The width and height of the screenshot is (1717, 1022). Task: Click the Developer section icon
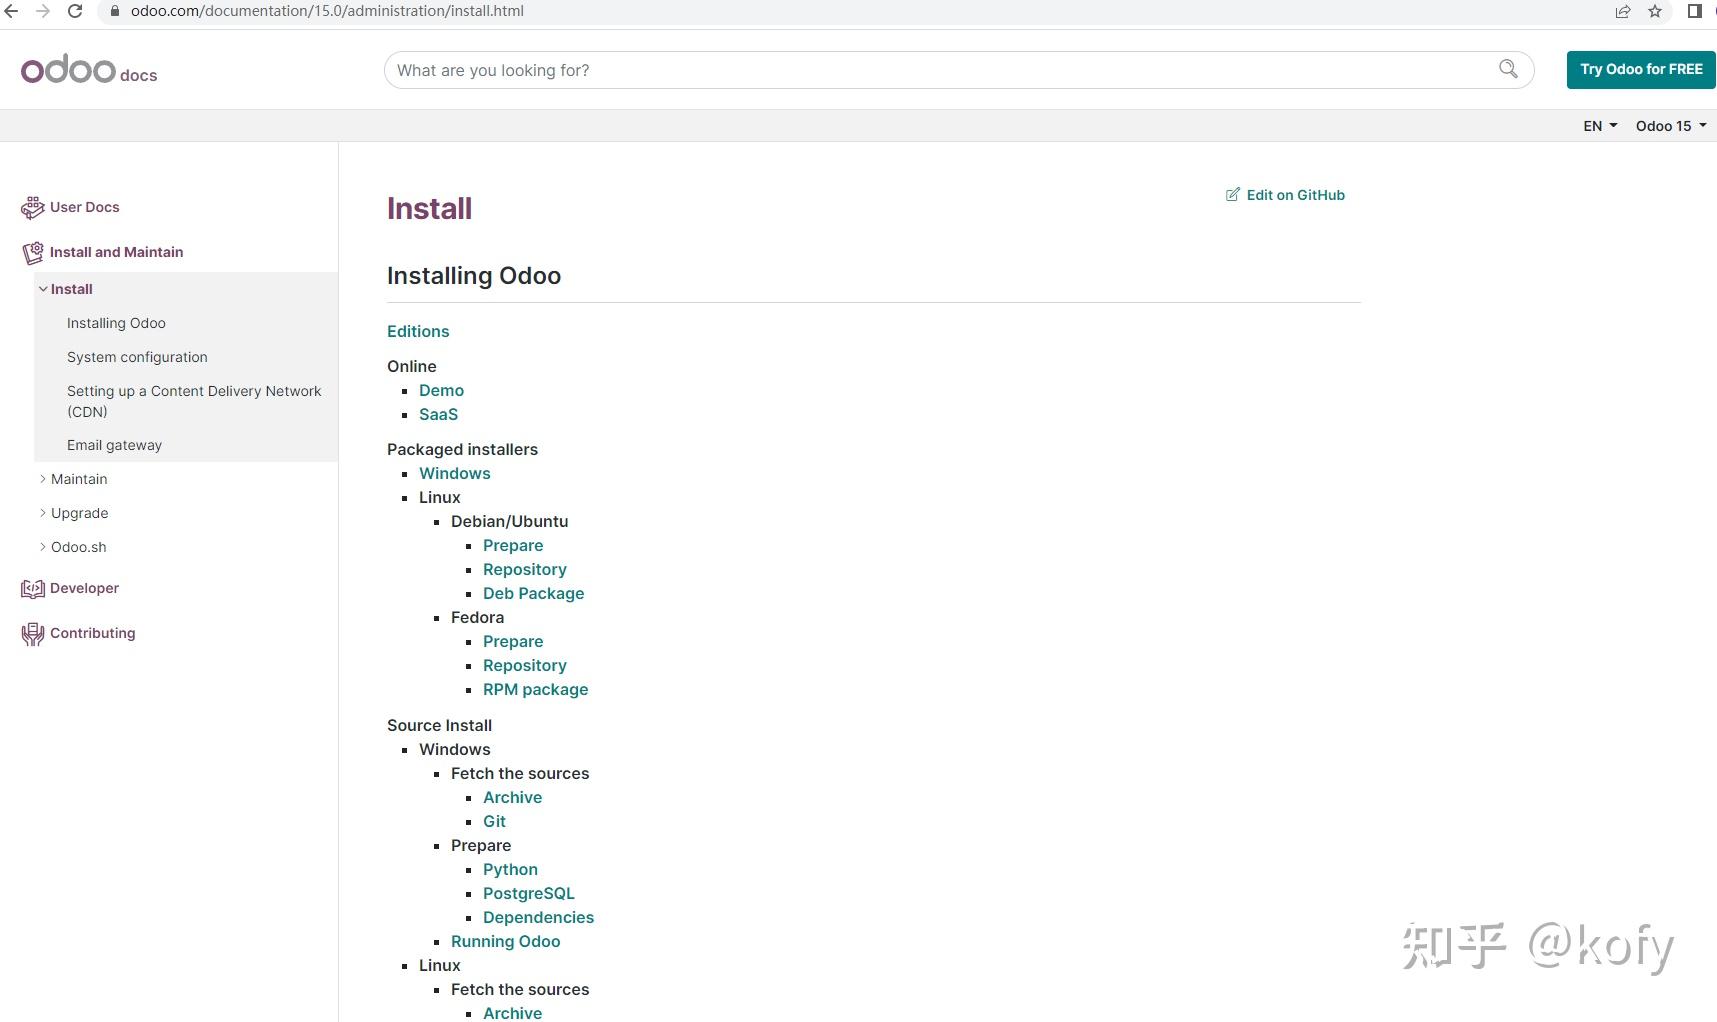click(x=32, y=589)
